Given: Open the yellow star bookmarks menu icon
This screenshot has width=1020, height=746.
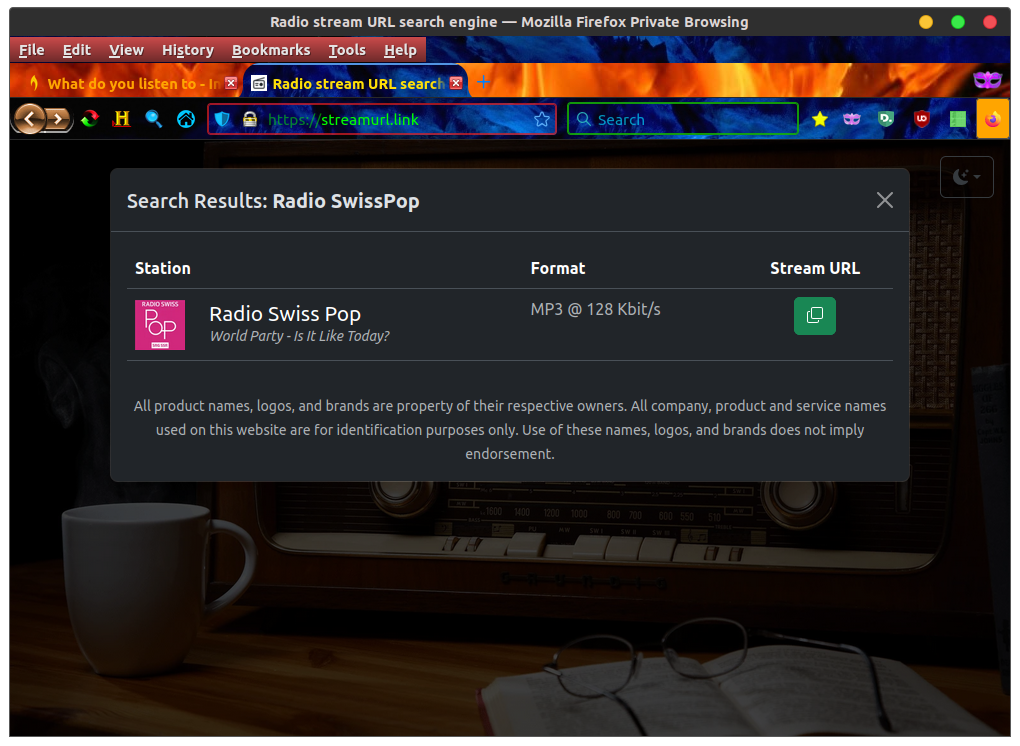Looking at the screenshot, I should click(x=820, y=119).
